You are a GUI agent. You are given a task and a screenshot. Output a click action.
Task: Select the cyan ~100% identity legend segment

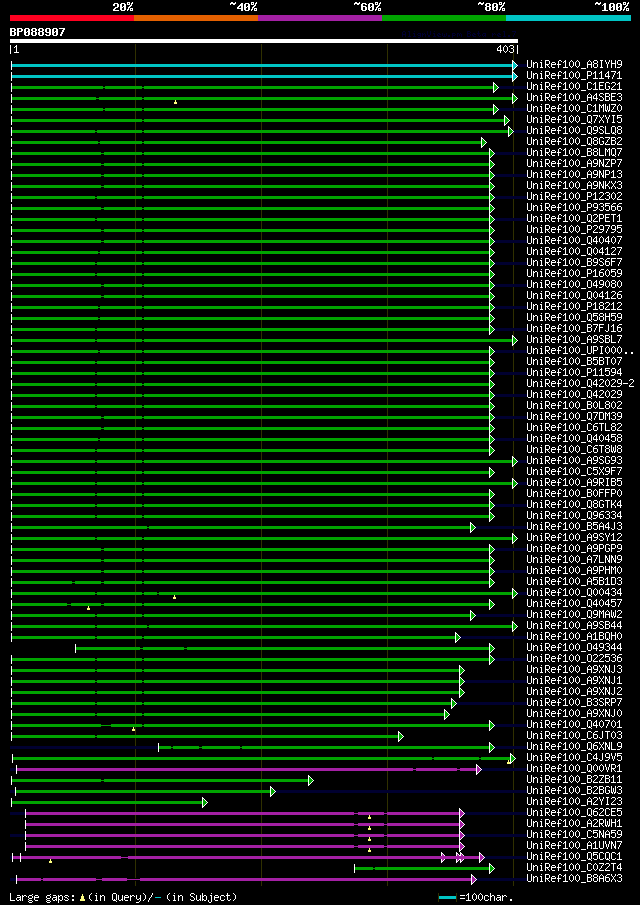pos(568,18)
